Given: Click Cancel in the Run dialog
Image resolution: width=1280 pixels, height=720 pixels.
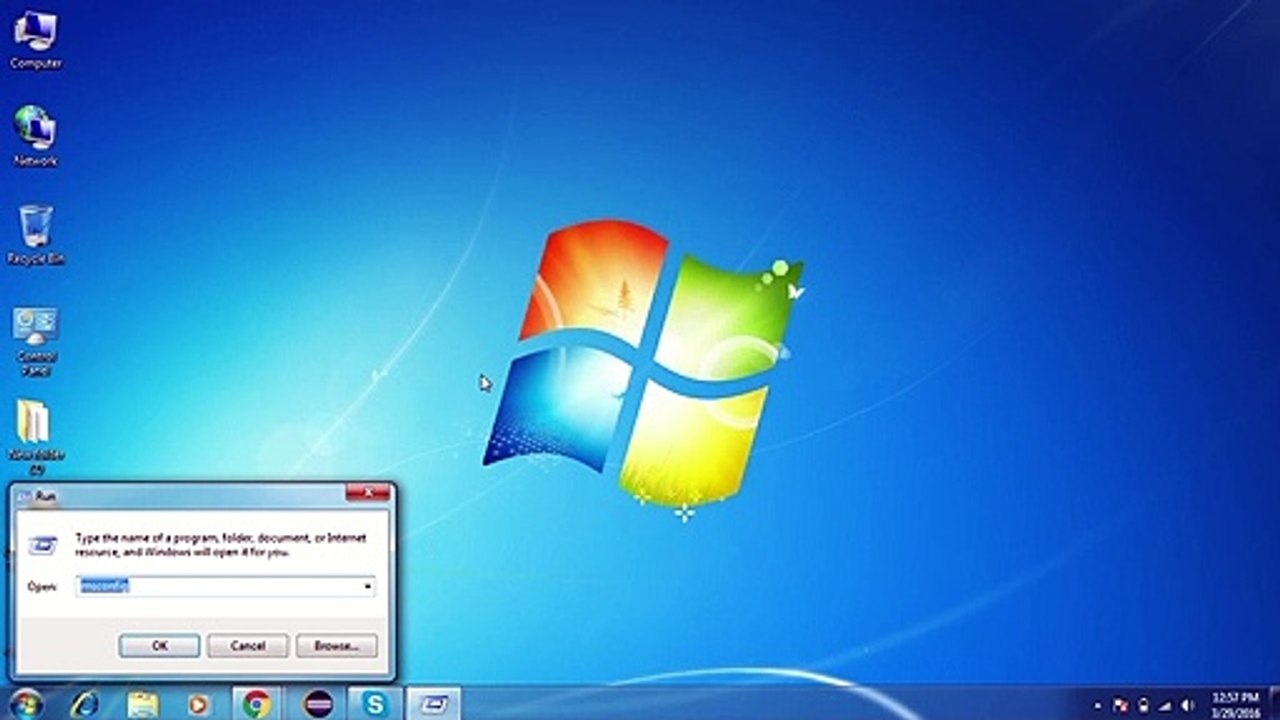Looking at the screenshot, I should [247, 646].
